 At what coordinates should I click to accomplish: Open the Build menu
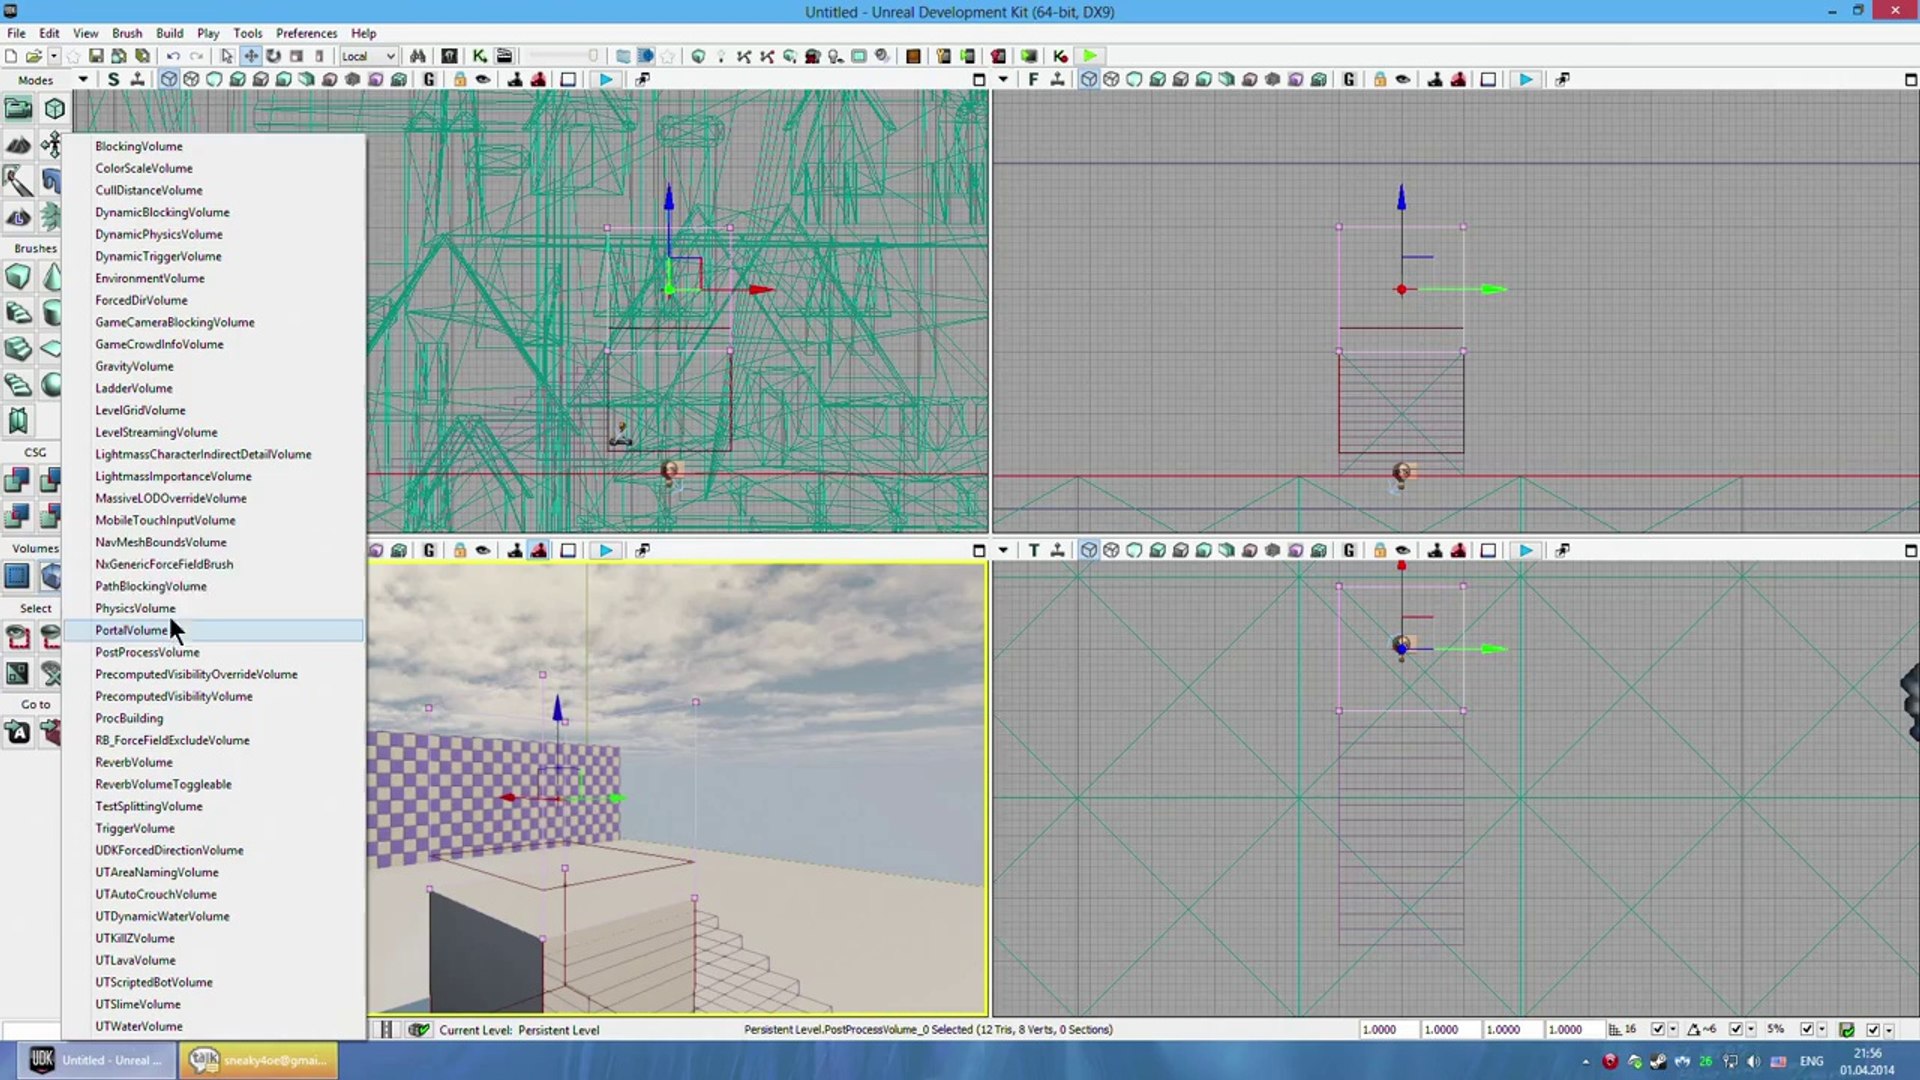[170, 33]
